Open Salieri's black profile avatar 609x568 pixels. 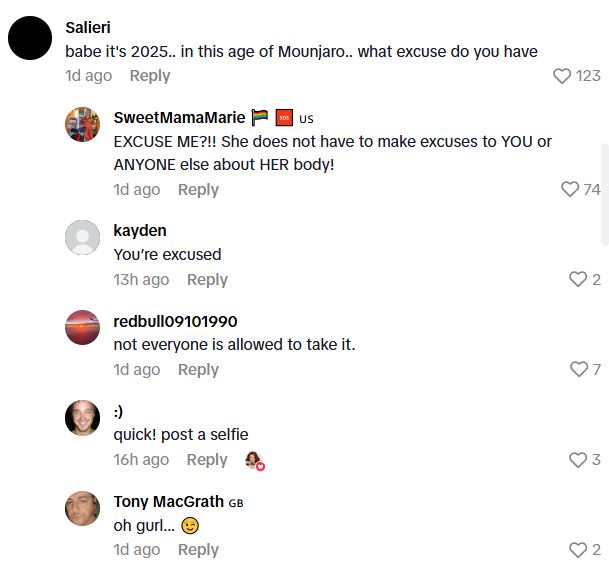click(x=29, y=38)
